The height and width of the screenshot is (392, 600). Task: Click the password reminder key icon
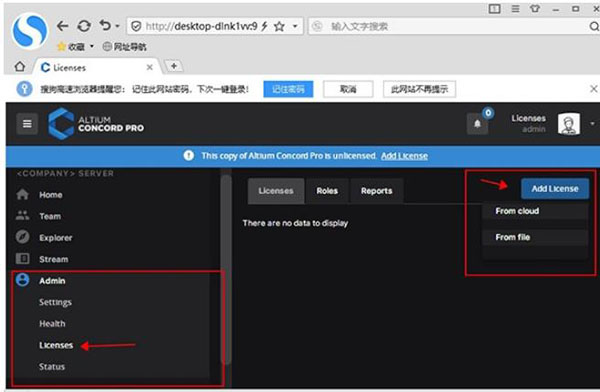24,89
